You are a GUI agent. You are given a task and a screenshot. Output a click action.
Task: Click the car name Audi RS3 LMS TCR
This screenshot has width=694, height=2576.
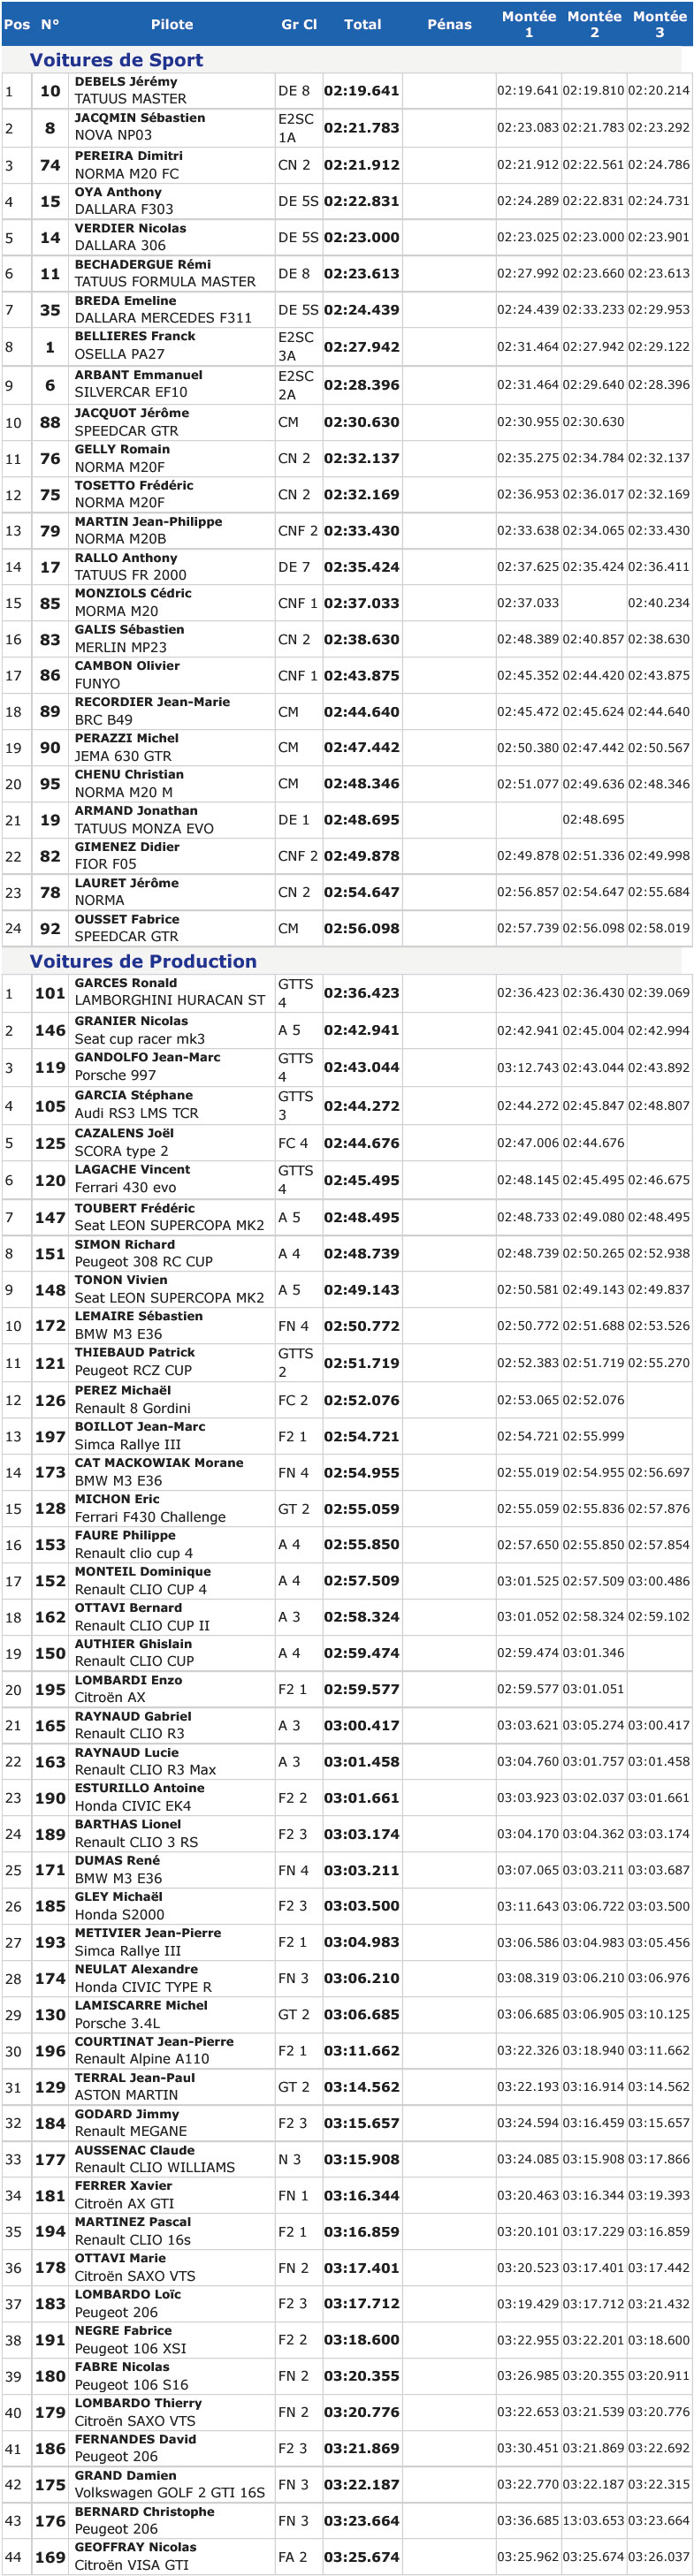[137, 1113]
